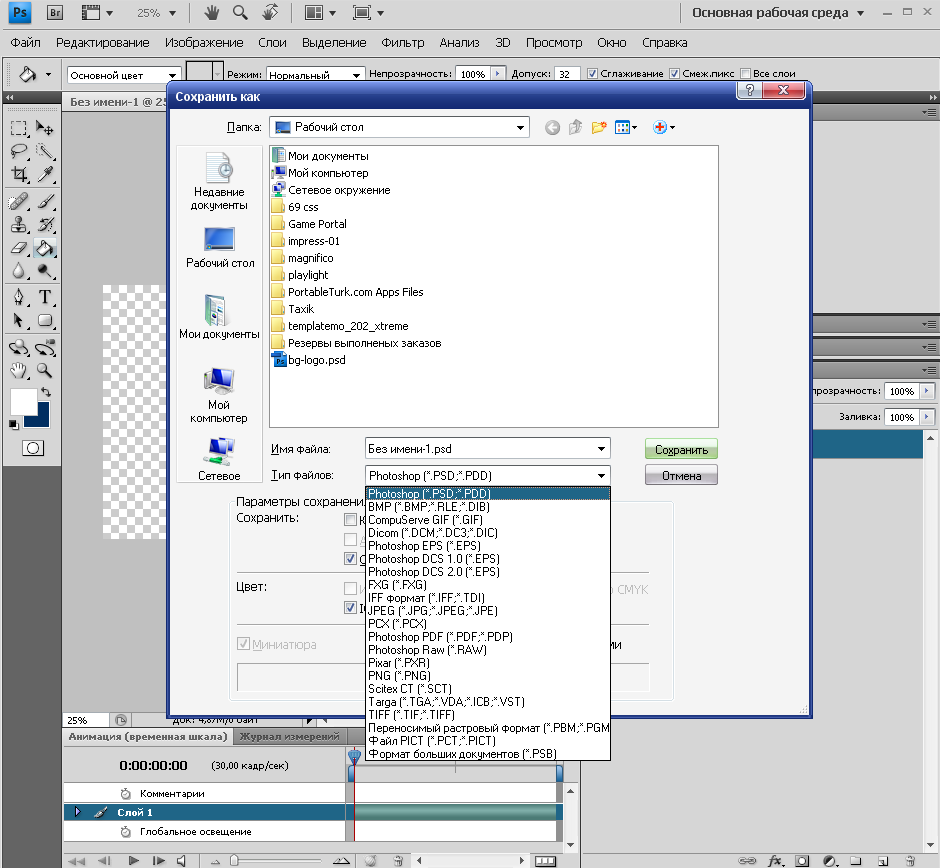Open Фильтр menu
940x868 pixels.
coord(403,43)
